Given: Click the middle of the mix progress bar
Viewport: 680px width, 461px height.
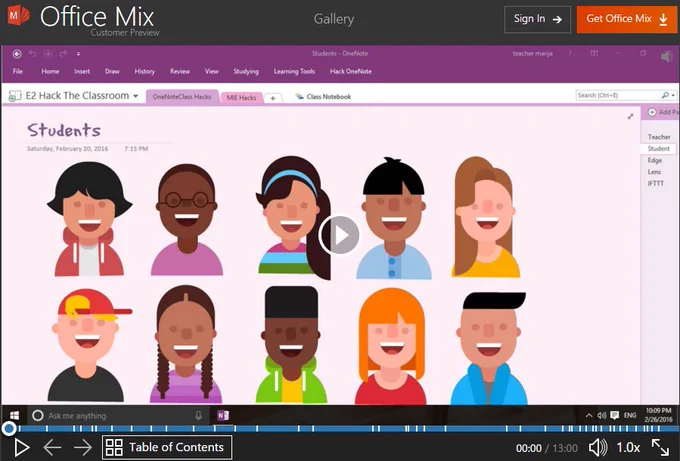Looking at the screenshot, I should [x=340, y=429].
